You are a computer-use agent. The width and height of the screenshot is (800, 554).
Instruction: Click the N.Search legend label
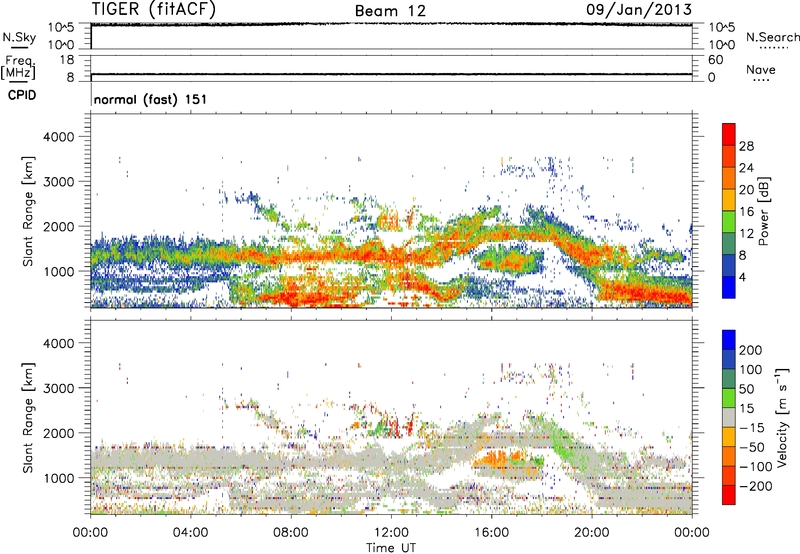772,37
